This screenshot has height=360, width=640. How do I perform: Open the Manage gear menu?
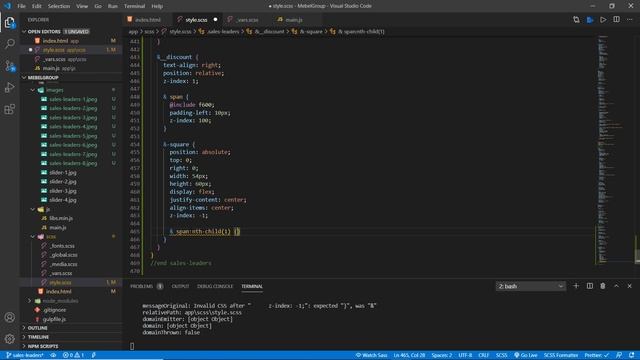tap(10, 338)
